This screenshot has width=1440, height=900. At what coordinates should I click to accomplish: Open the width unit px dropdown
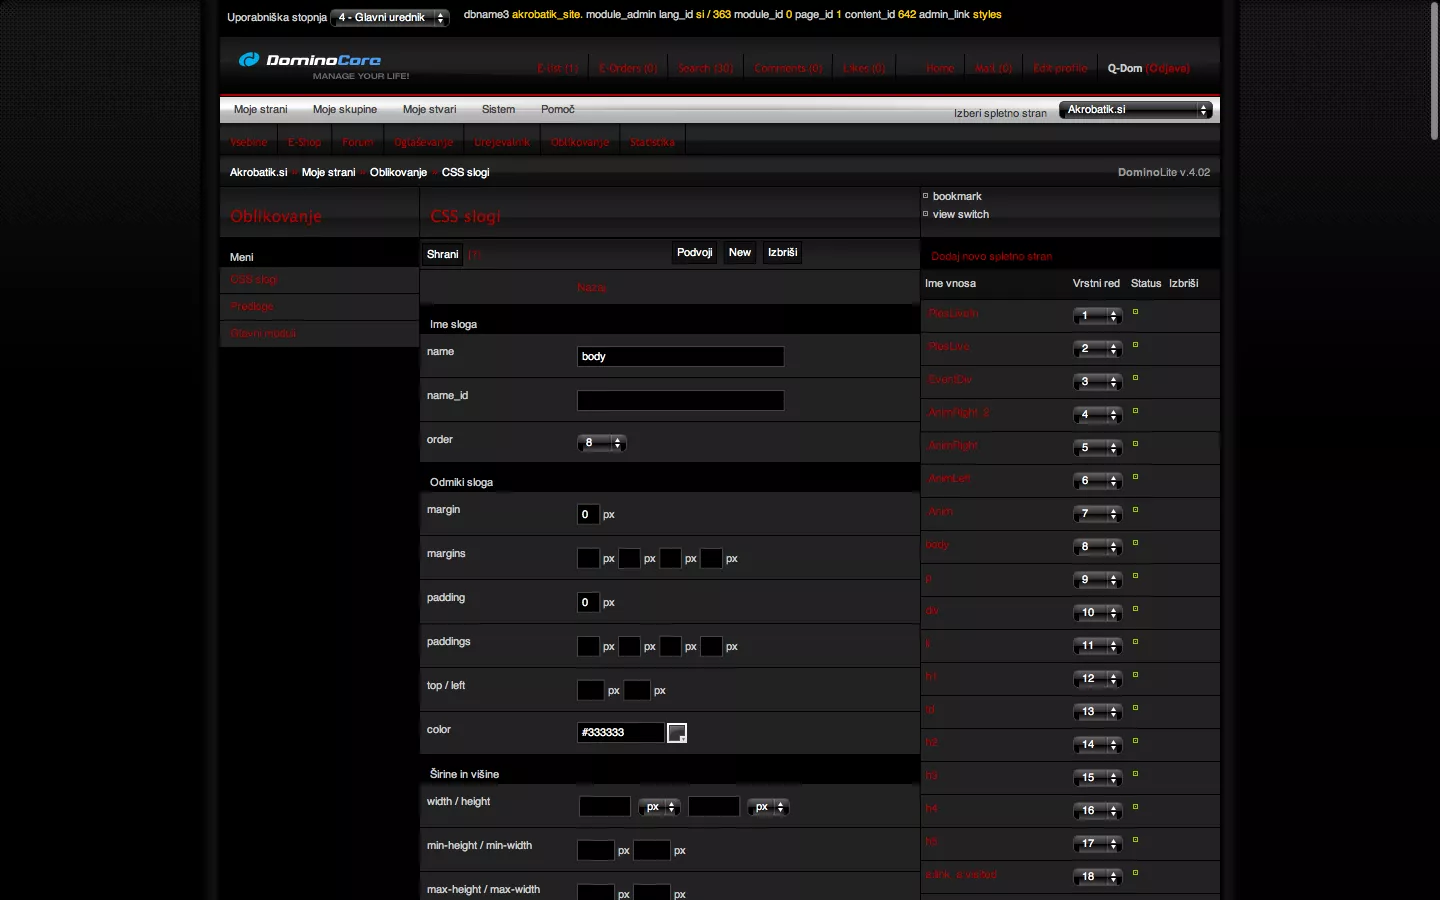point(660,807)
